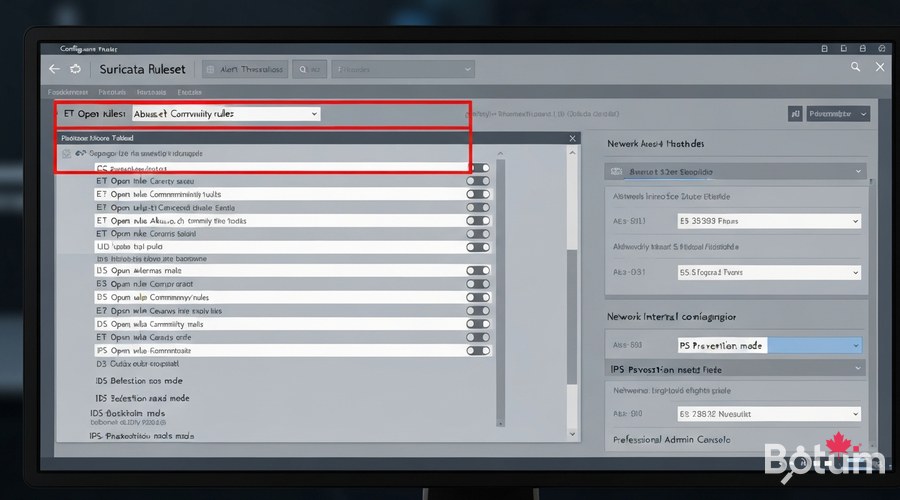Toggle the ET Open Eentia rule switch
Screen dimensions: 900x500
pyautogui.click(x=478, y=207)
